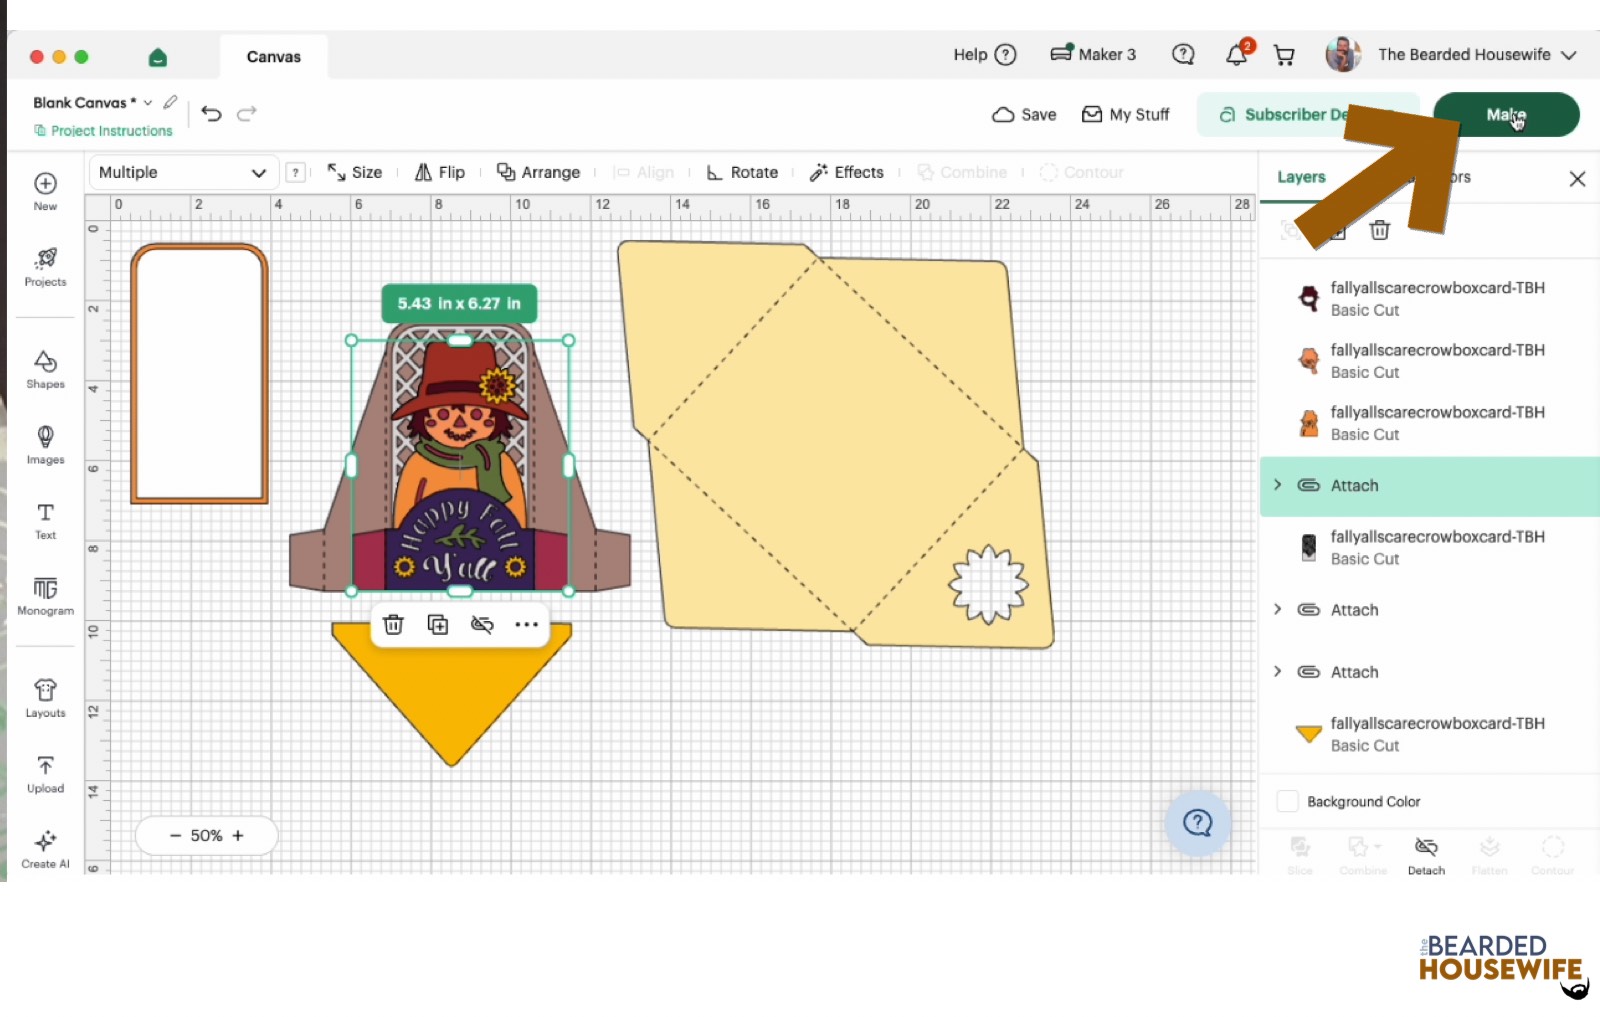This screenshot has width=1600, height=1017.
Task: Duplicate selection using the floating toolbar icon
Action: pos(438,624)
